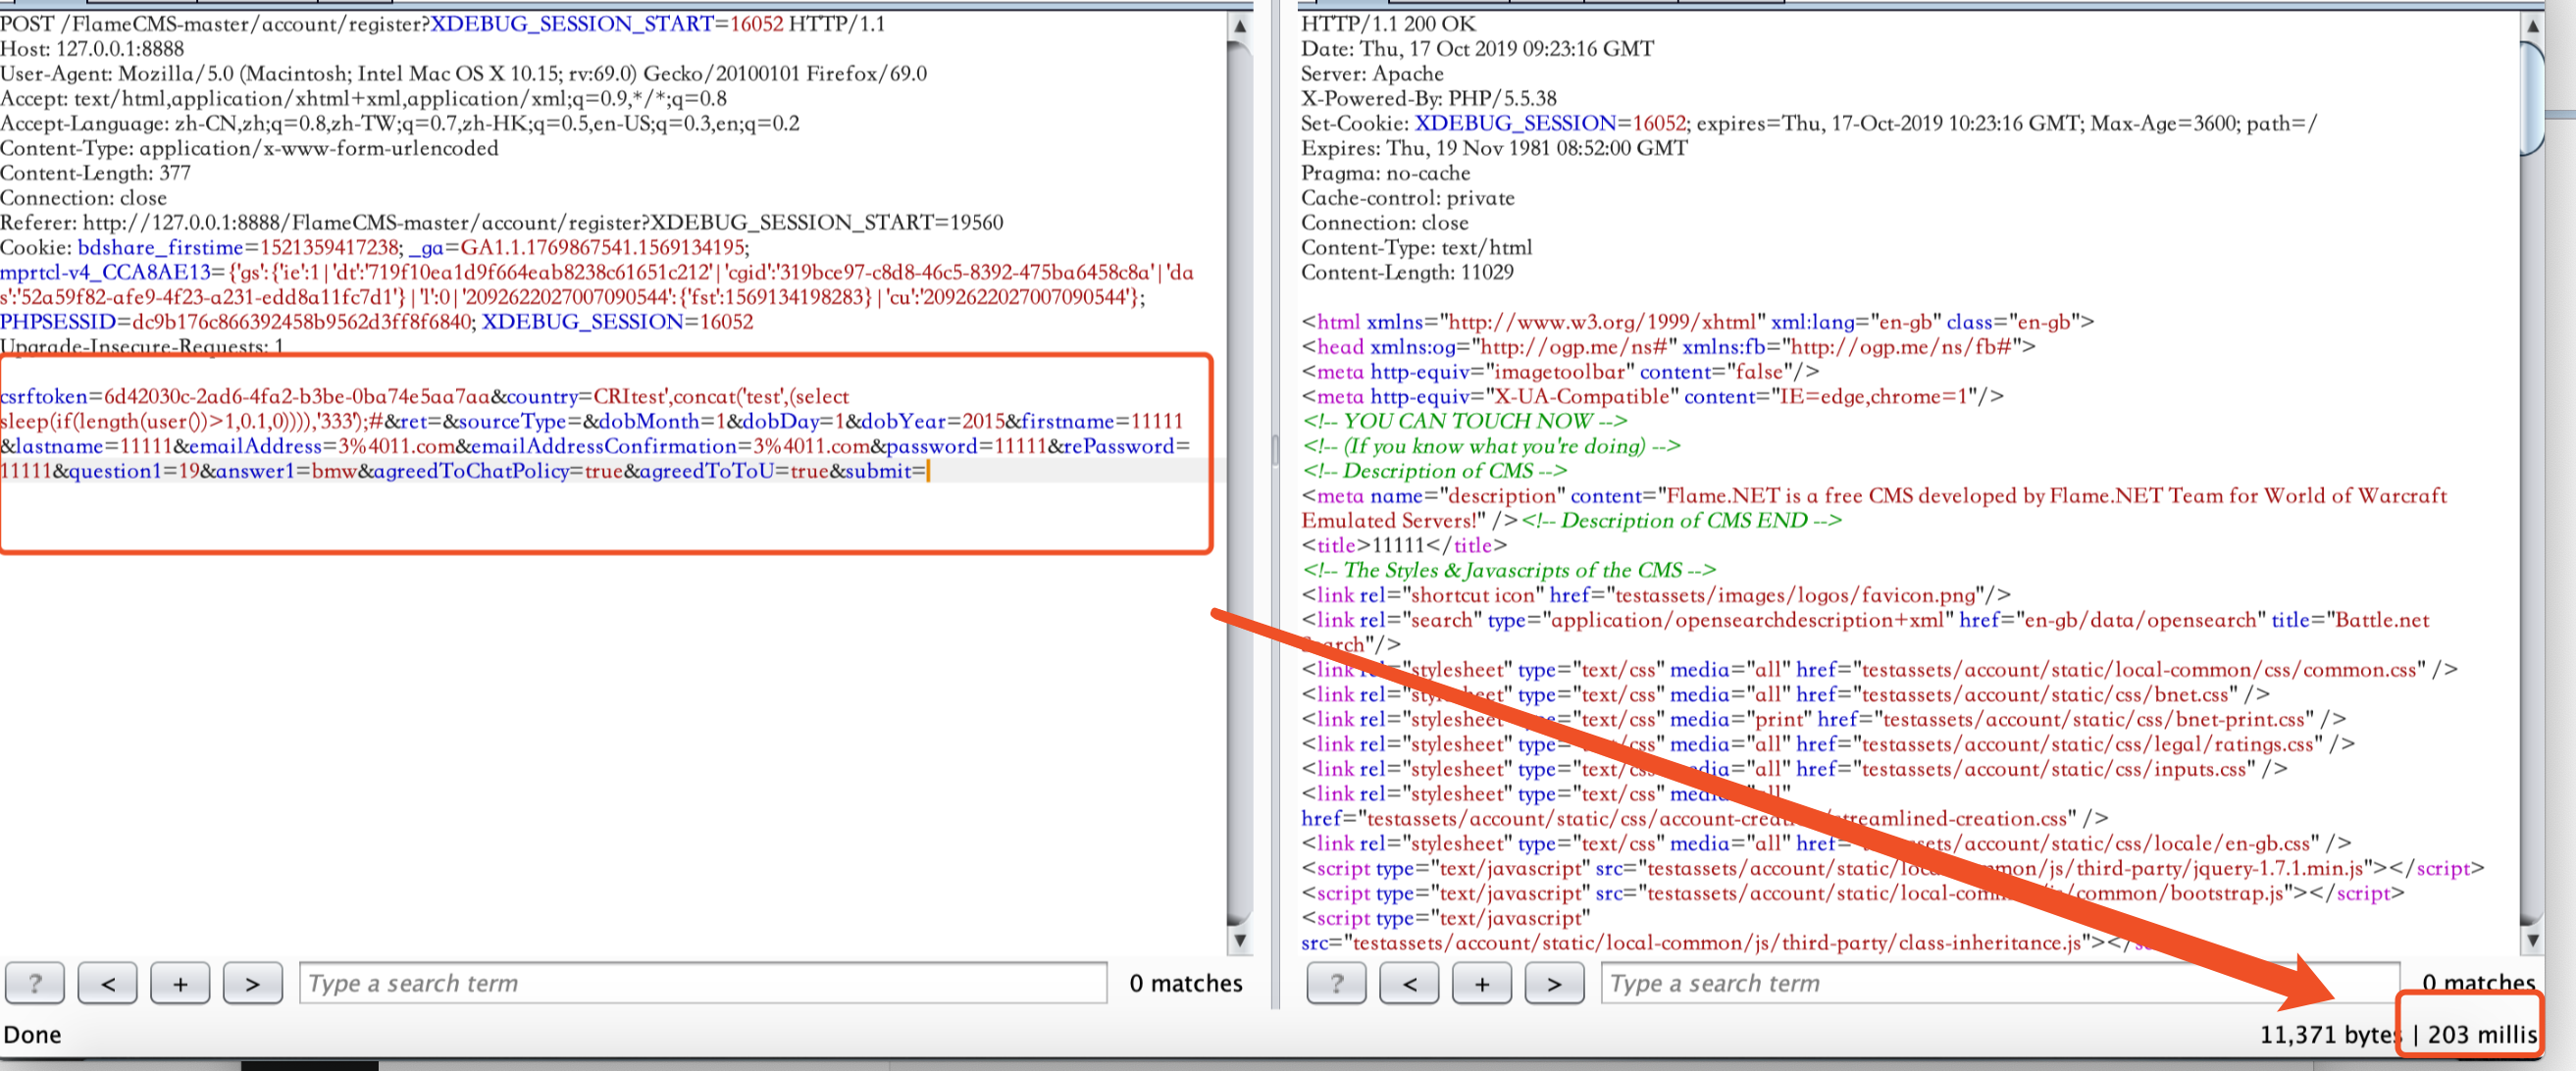
Task: Go to next match in response pane
Action: (x=1554, y=983)
